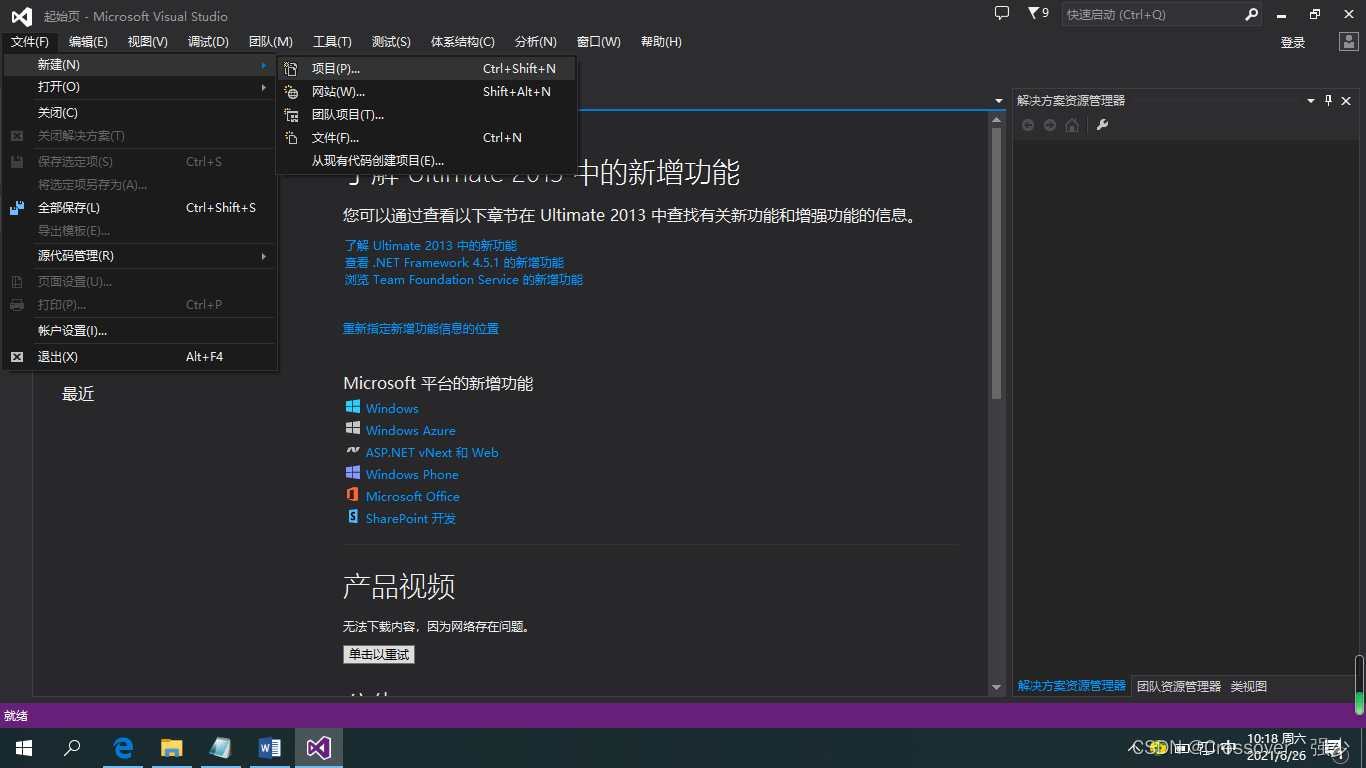Image resolution: width=1366 pixels, height=768 pixels.
Task: Click Visual Studio taskbar icon
Action: [x=319, y=748]
